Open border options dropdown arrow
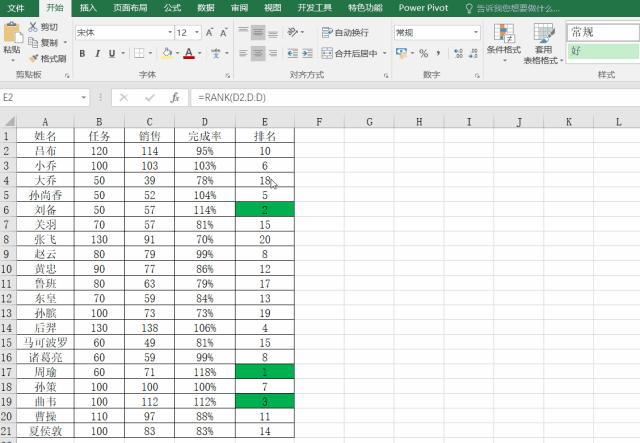The width and height of the screenshot is (640, 443). (x=150, y=53)
